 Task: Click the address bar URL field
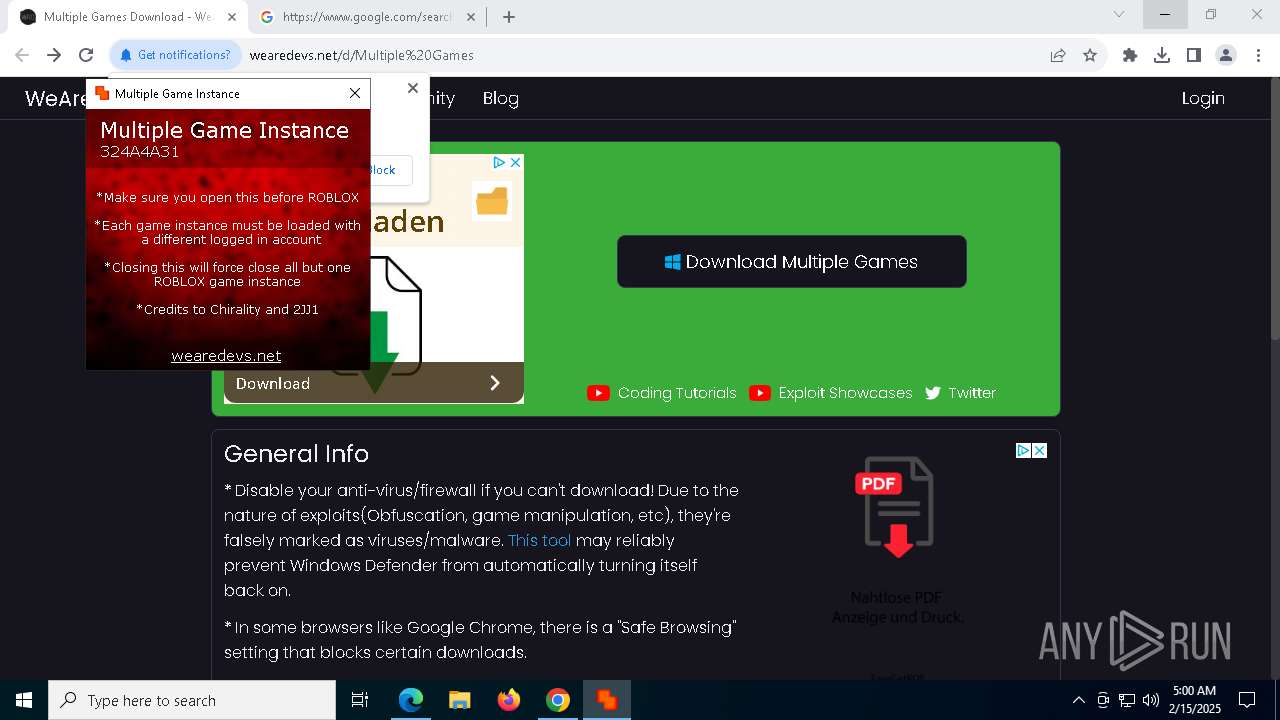pos(640,55)
